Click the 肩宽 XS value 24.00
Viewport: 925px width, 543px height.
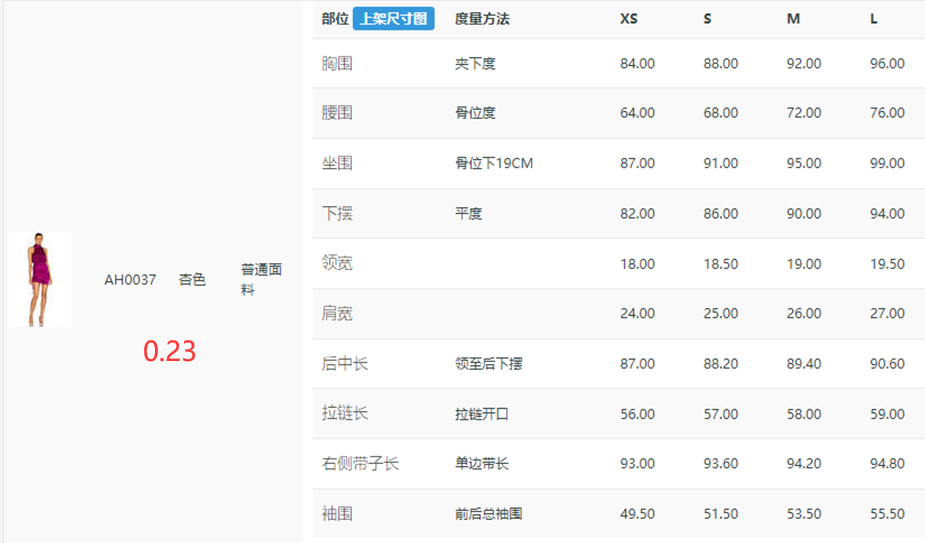tap(637, 313)
